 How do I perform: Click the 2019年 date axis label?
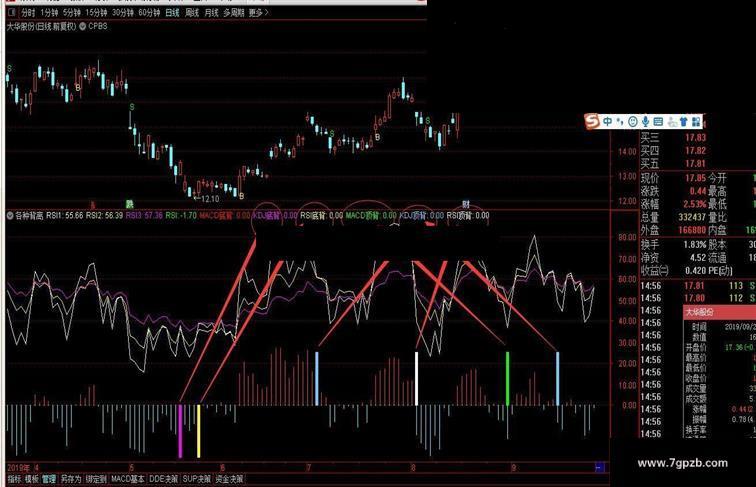[x=18, y=467]
